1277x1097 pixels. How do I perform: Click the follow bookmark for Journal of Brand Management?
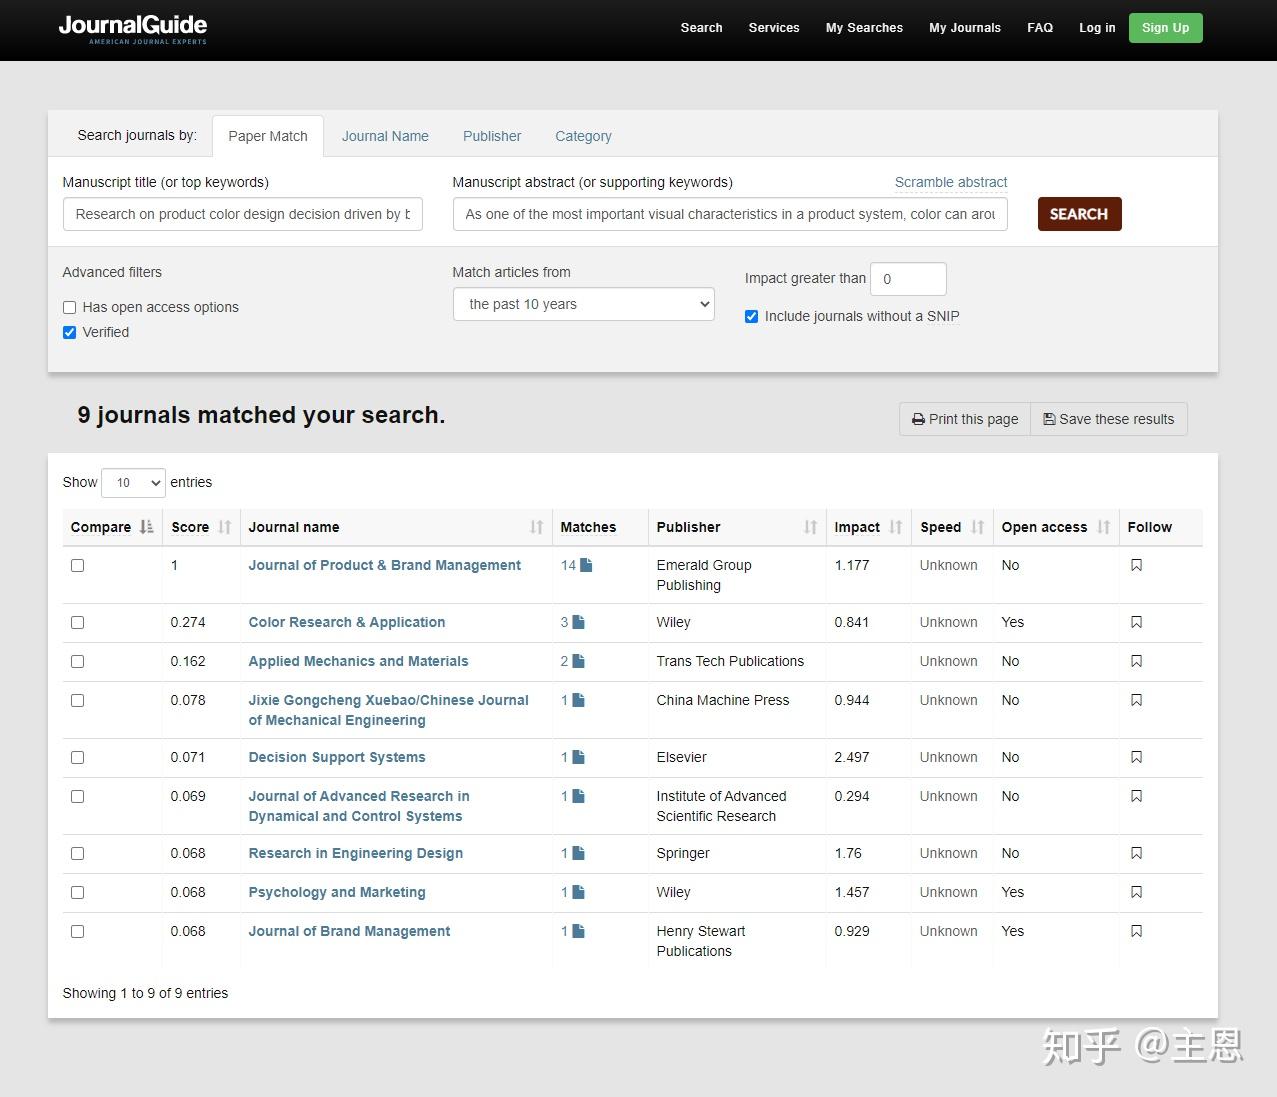(x=1136, y=931)
